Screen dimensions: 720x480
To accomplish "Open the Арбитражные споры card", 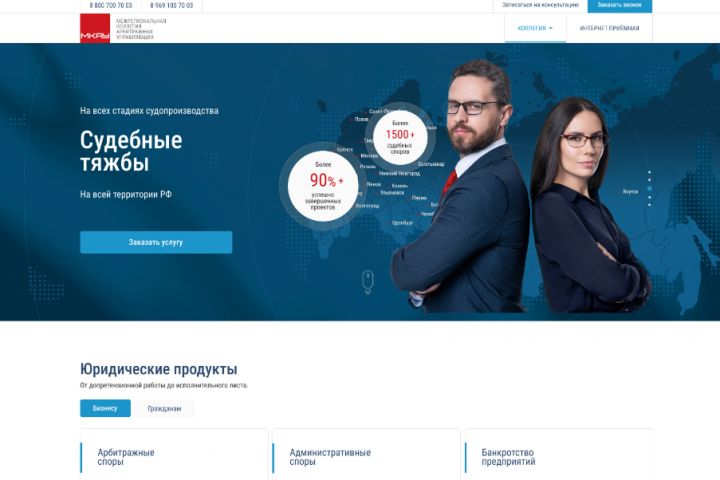I will click(174, 455).
